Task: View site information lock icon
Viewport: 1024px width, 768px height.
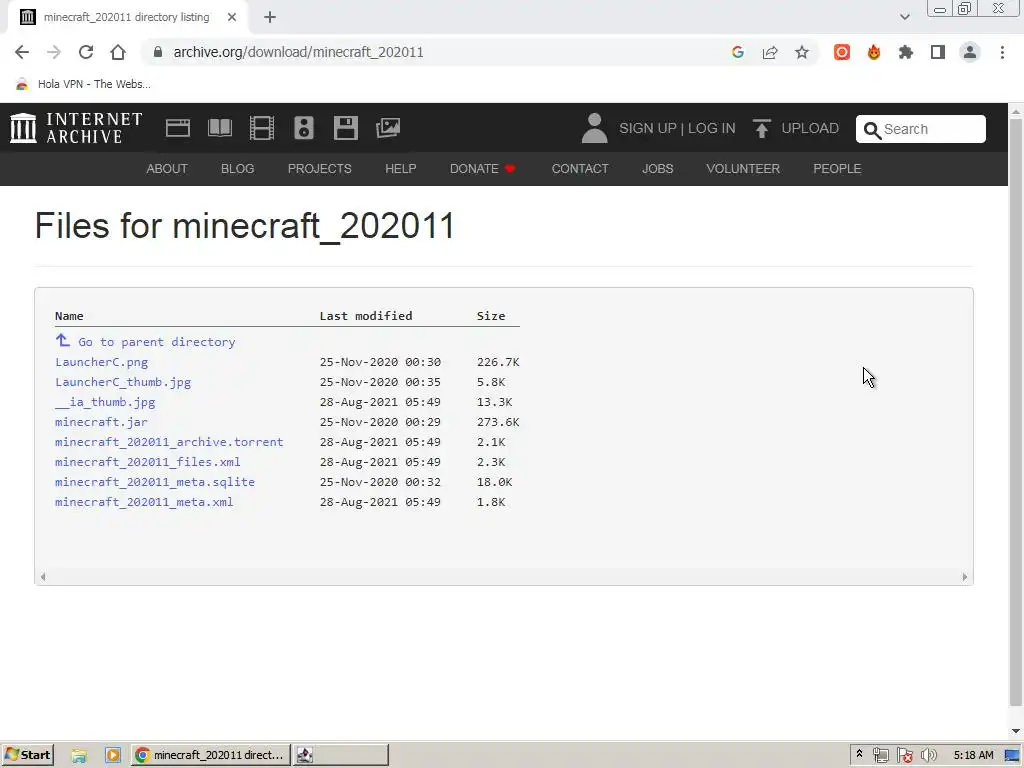Action: tap(157, 52)
